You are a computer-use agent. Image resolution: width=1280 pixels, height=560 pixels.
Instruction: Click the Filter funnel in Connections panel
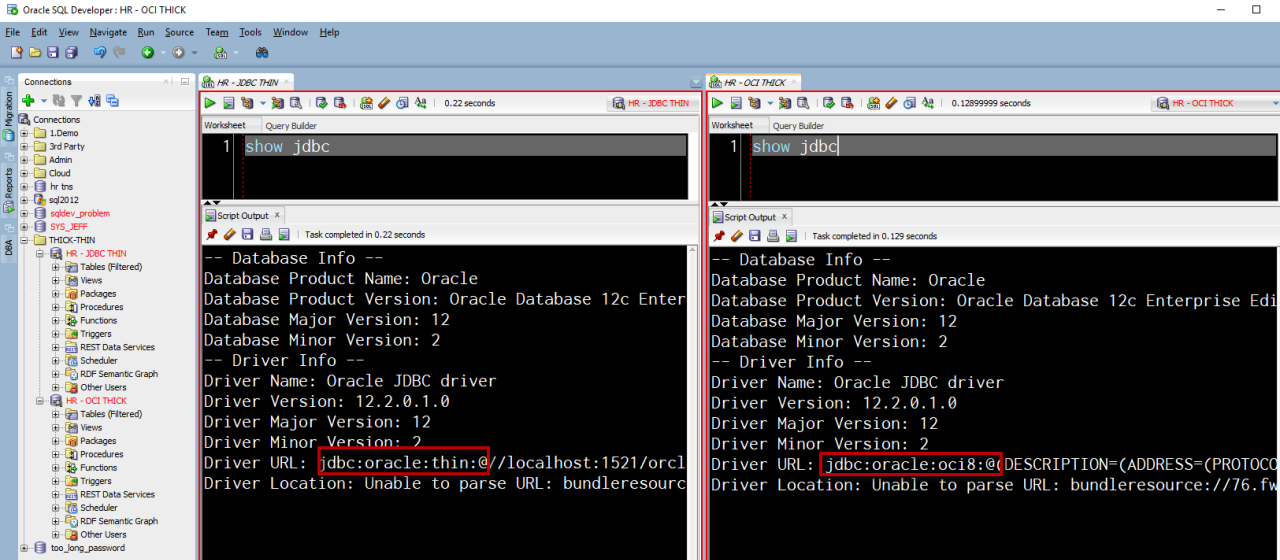75,100
